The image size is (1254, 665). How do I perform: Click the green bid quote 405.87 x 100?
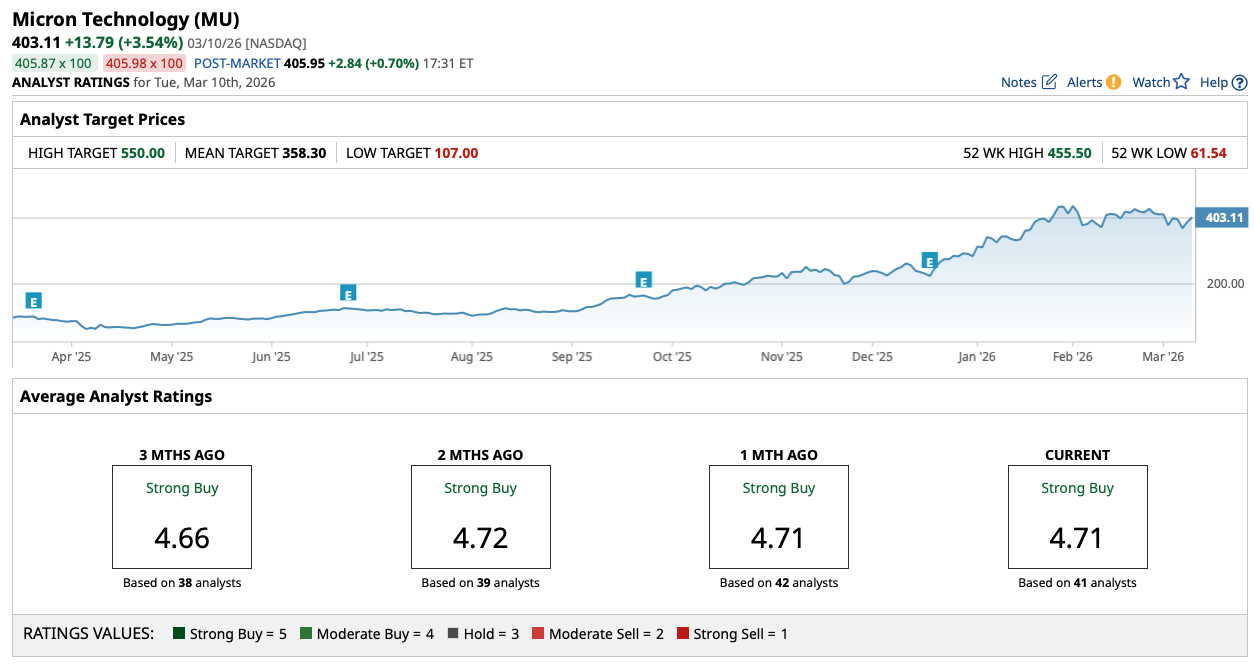(53, 63)
